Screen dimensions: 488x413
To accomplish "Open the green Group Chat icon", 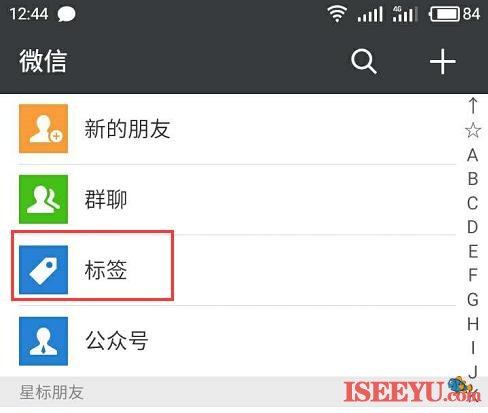I will [43, 199].
